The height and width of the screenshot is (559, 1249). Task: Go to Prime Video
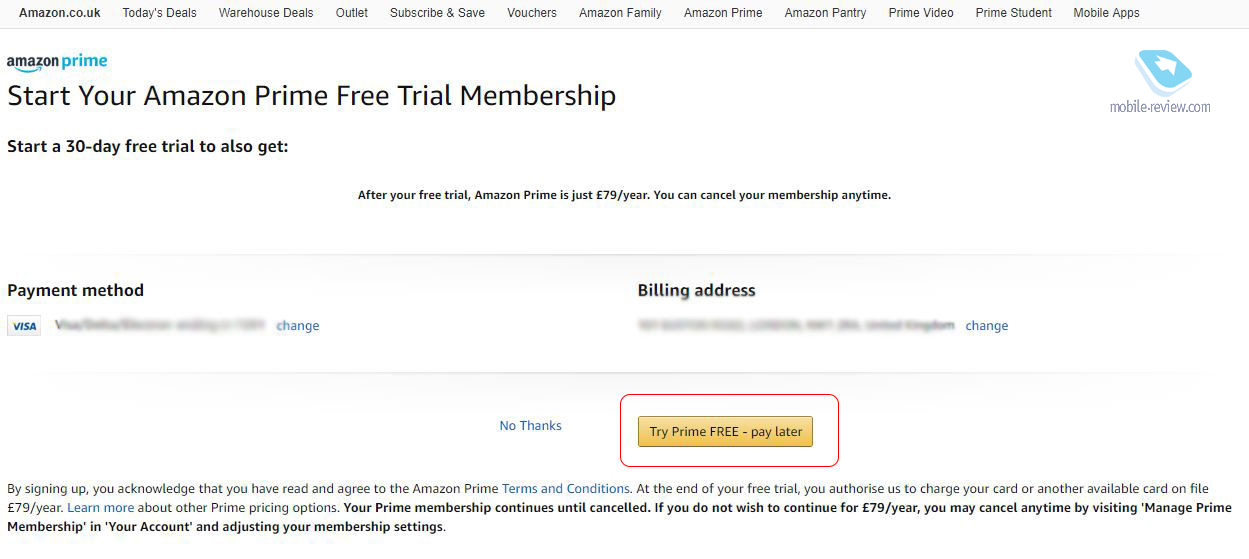(921, 13)
